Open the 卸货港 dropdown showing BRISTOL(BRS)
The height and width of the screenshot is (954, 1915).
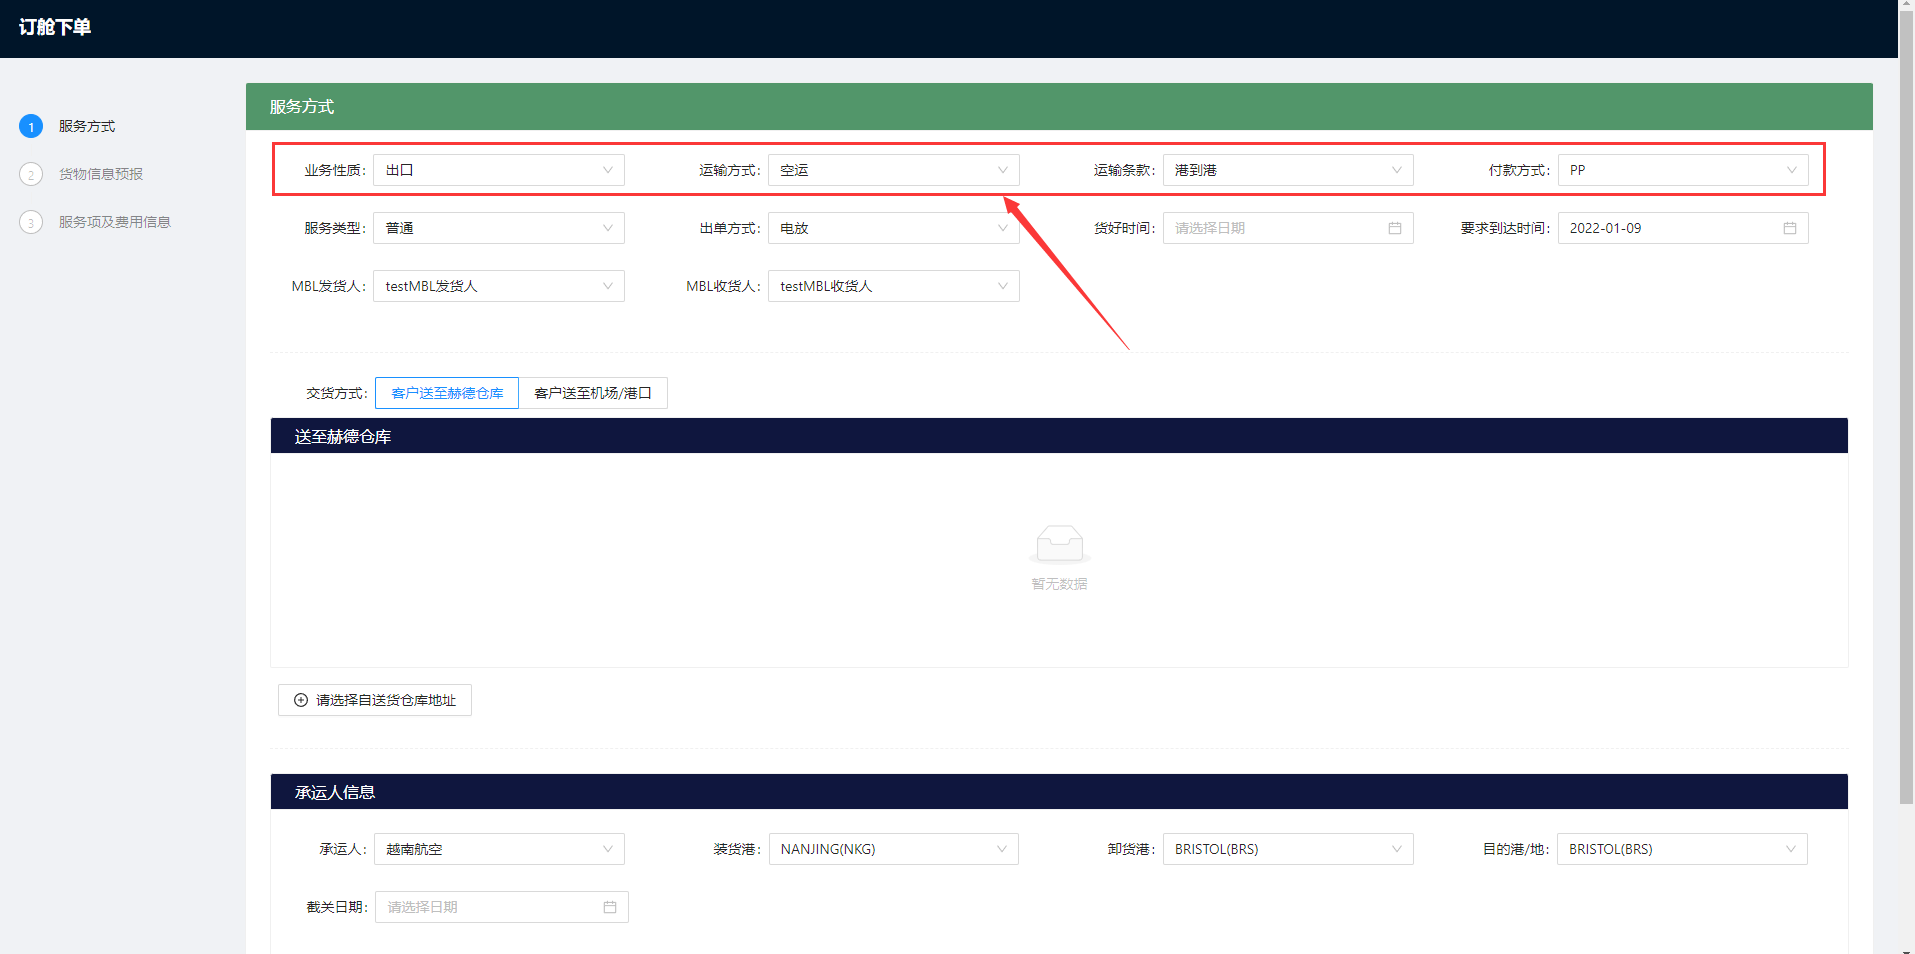(x=1287, y=849)
